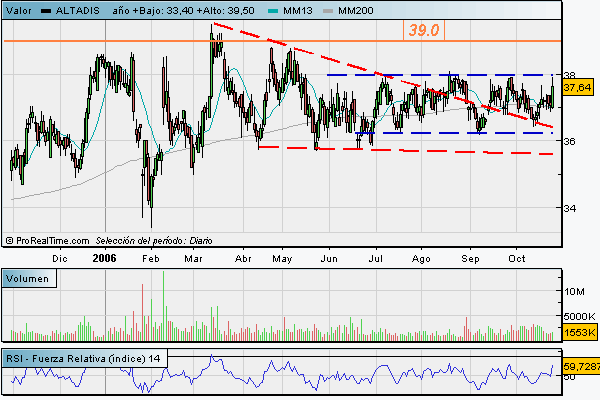Screen dimensions: 600x400
Task: Click the 50 level RSI axis label
Action: pos(569,377)
